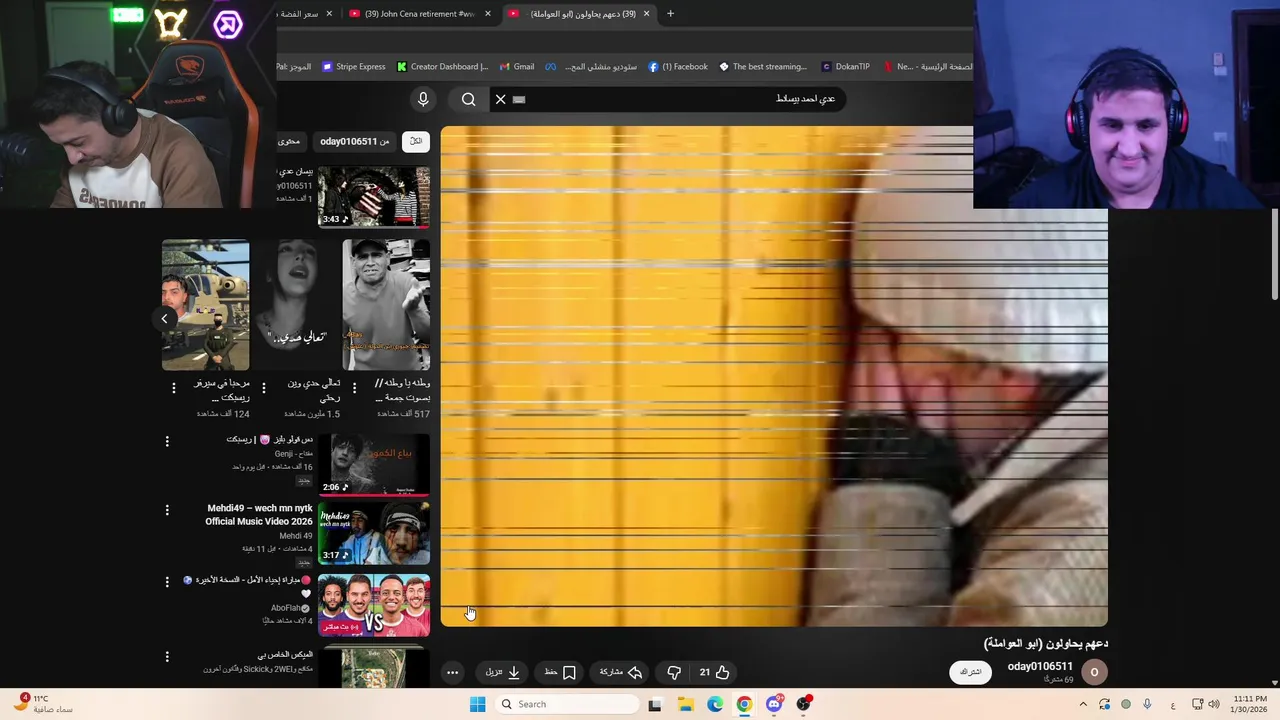
Task: Open Gmail bookmark
Action: (x=517, y=67)
